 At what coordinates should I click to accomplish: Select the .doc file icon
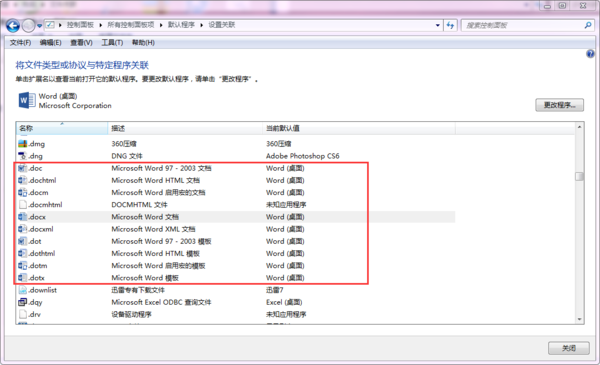pos(23,168)
